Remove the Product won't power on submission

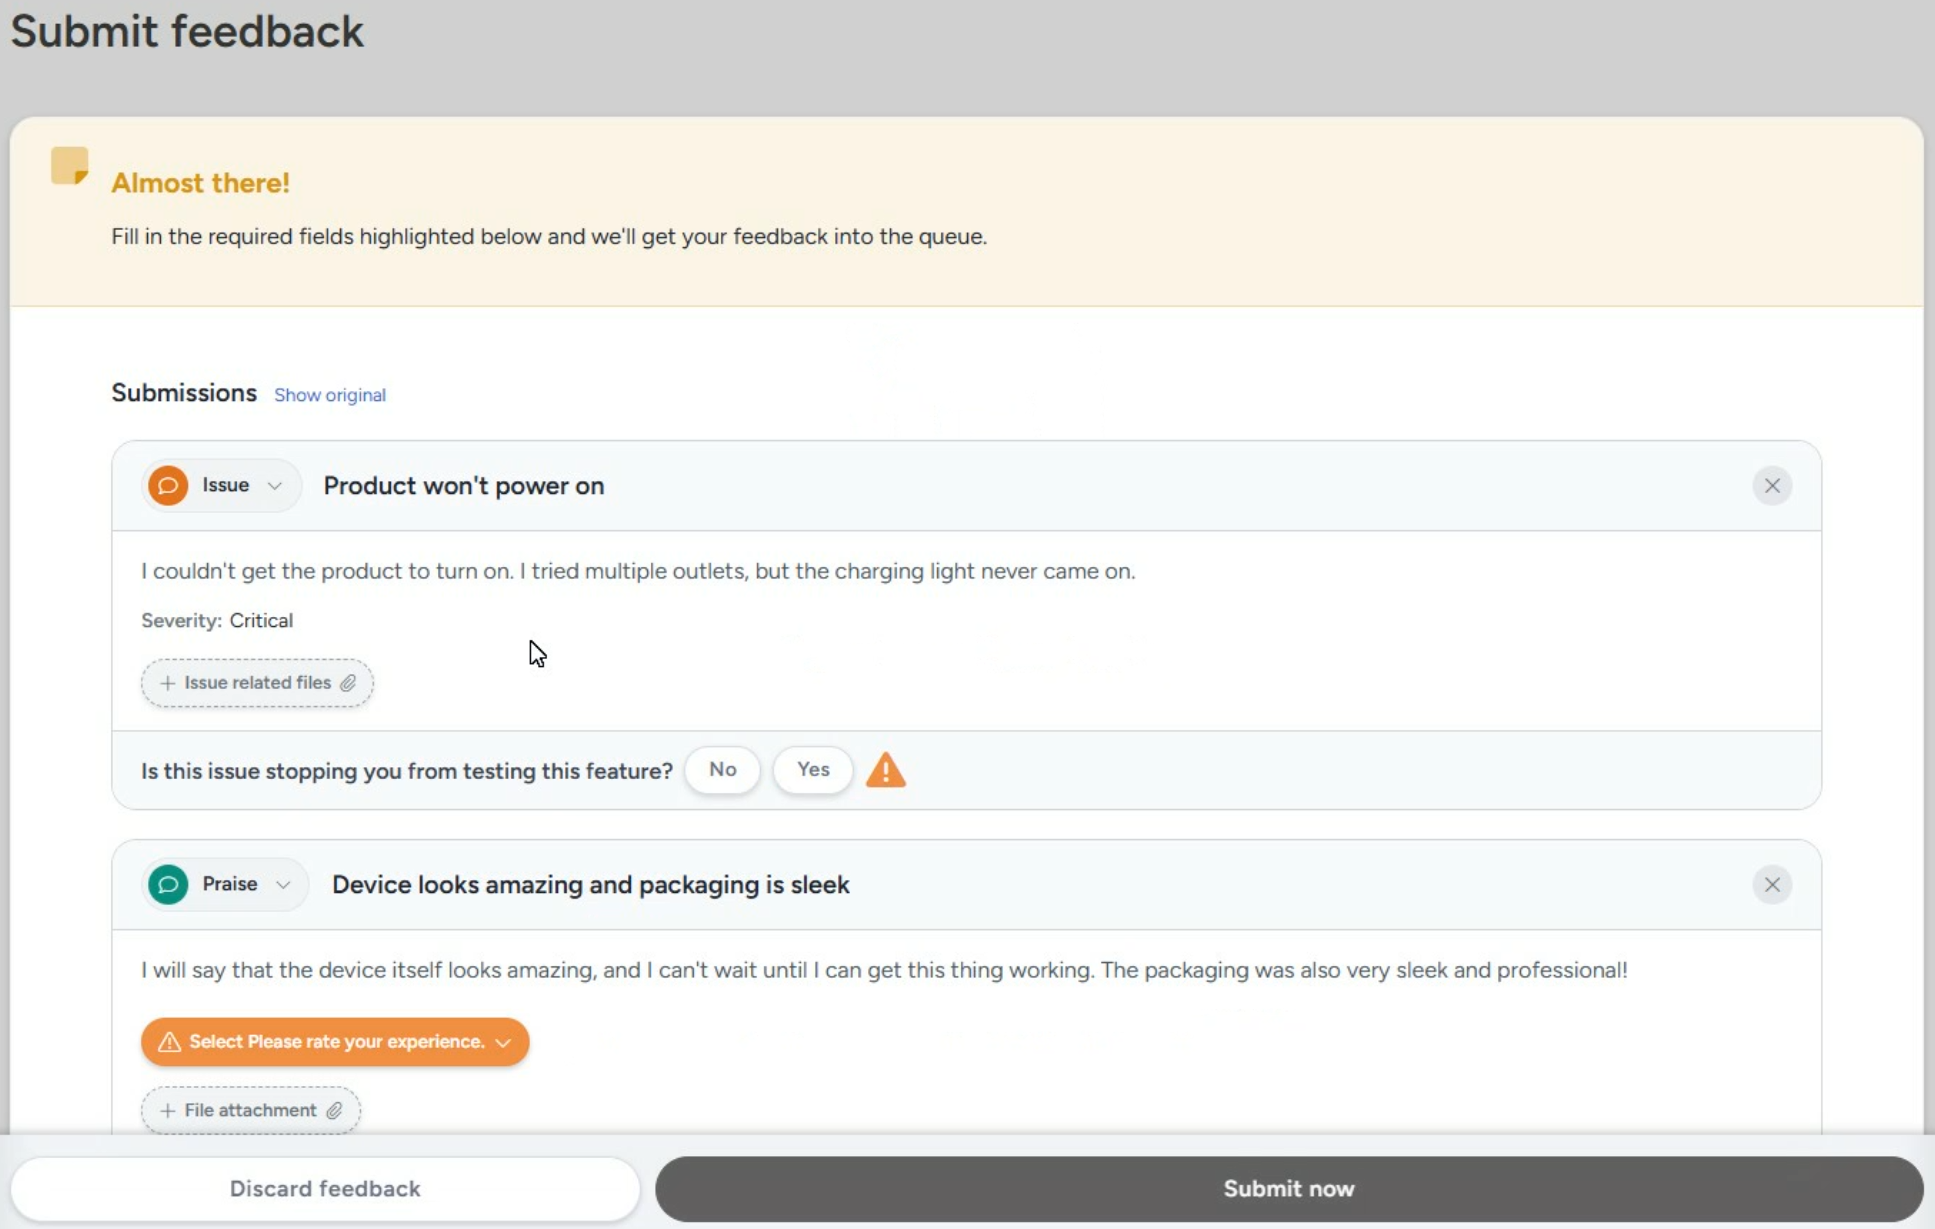pyautogui.click(x=1771, y=486)
